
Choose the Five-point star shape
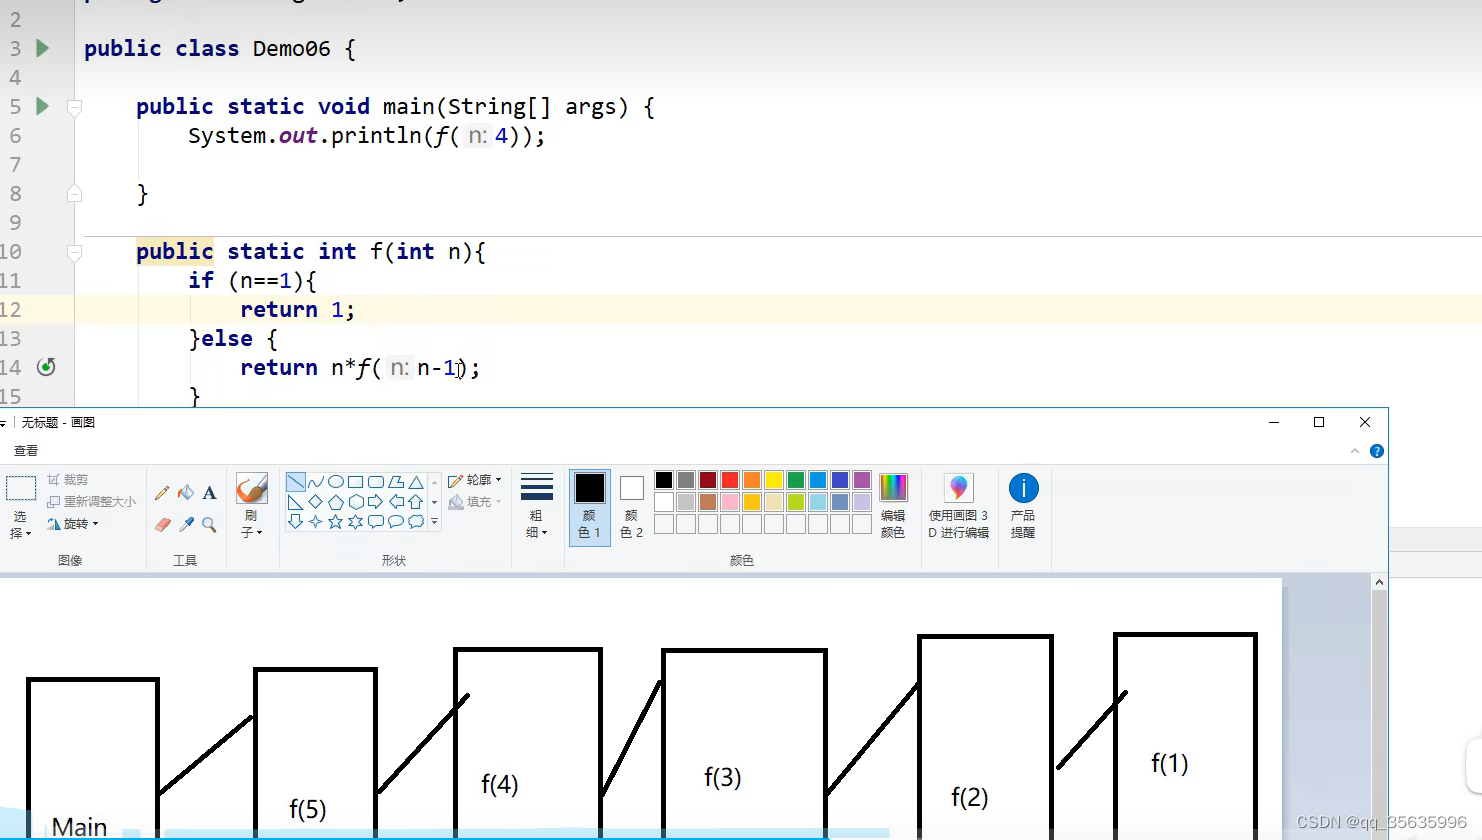(x=336, y=521)
